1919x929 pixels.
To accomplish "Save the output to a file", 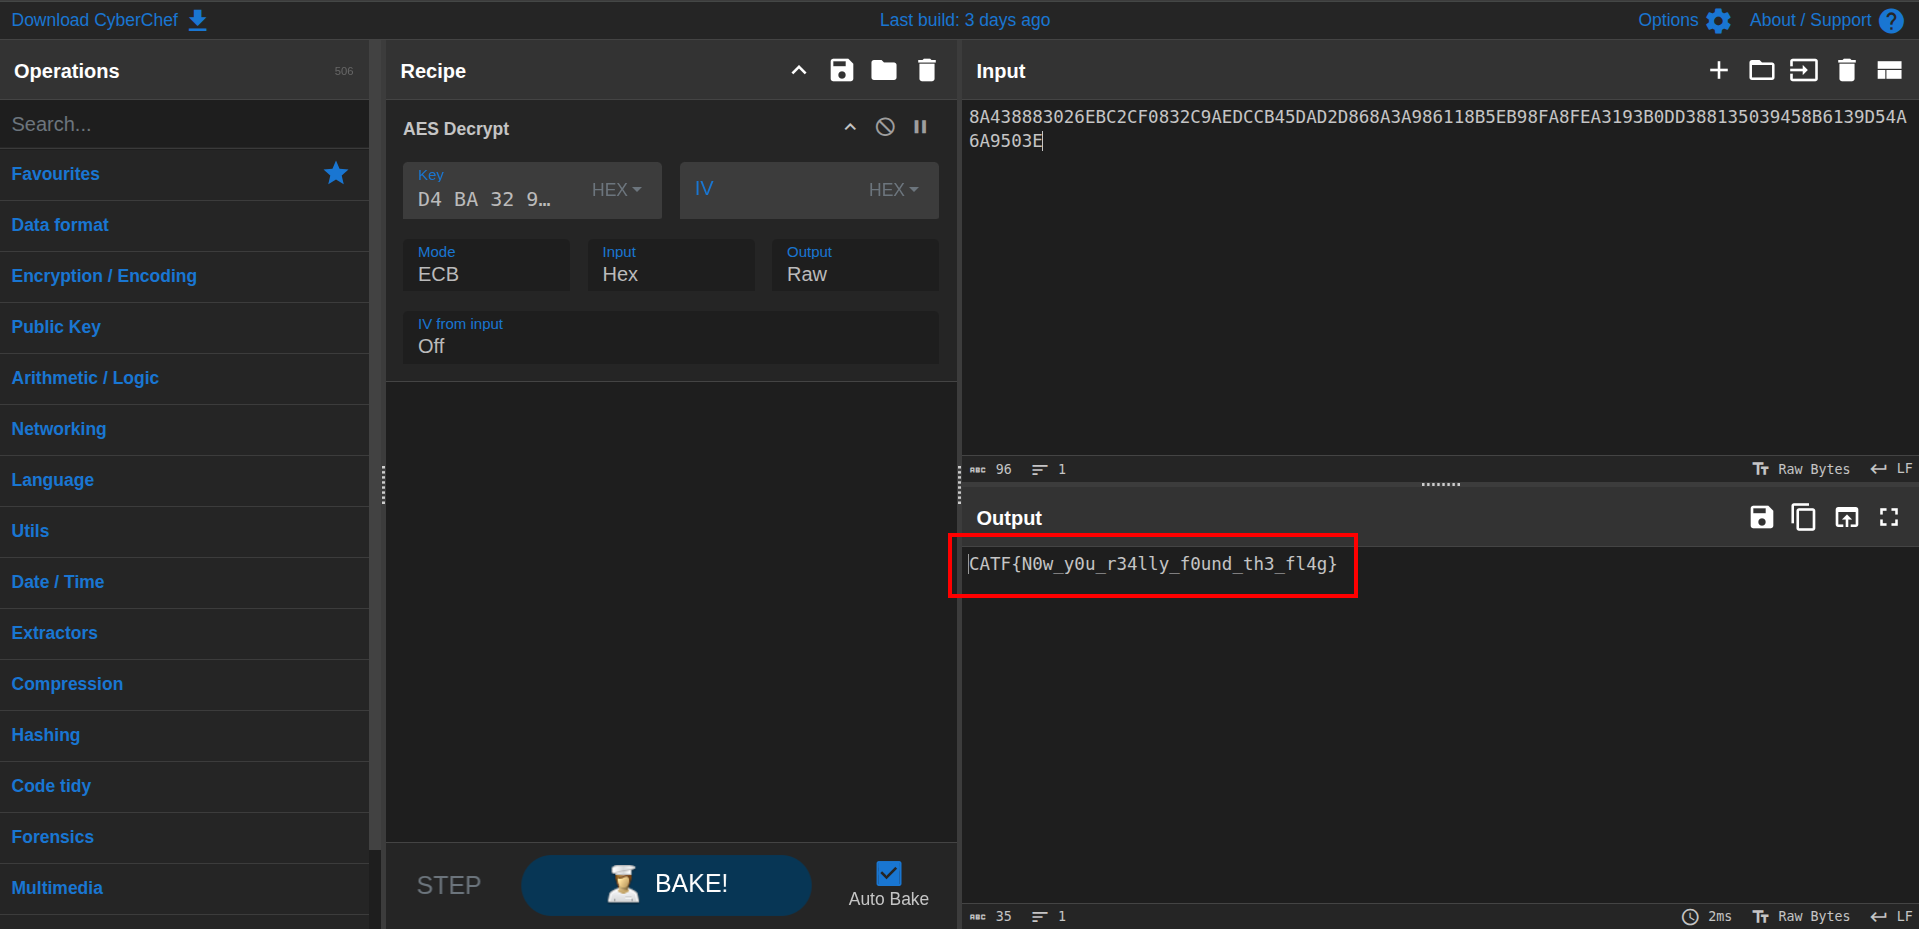I will click(1762, 517).
